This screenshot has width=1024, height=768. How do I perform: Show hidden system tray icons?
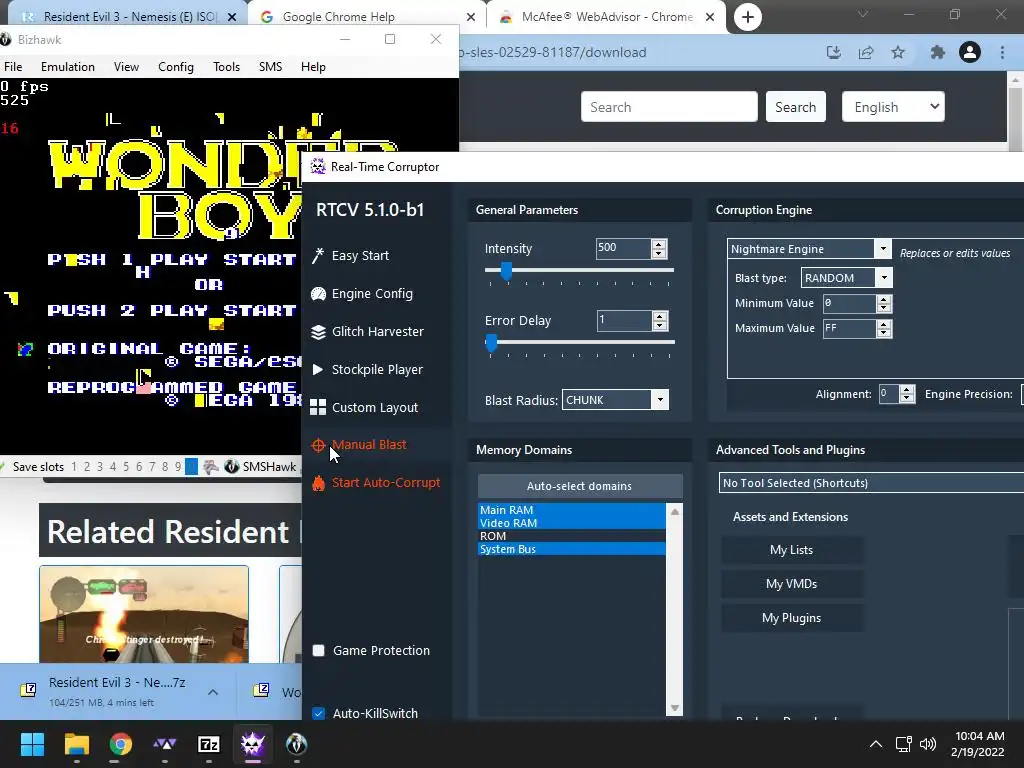876,744
